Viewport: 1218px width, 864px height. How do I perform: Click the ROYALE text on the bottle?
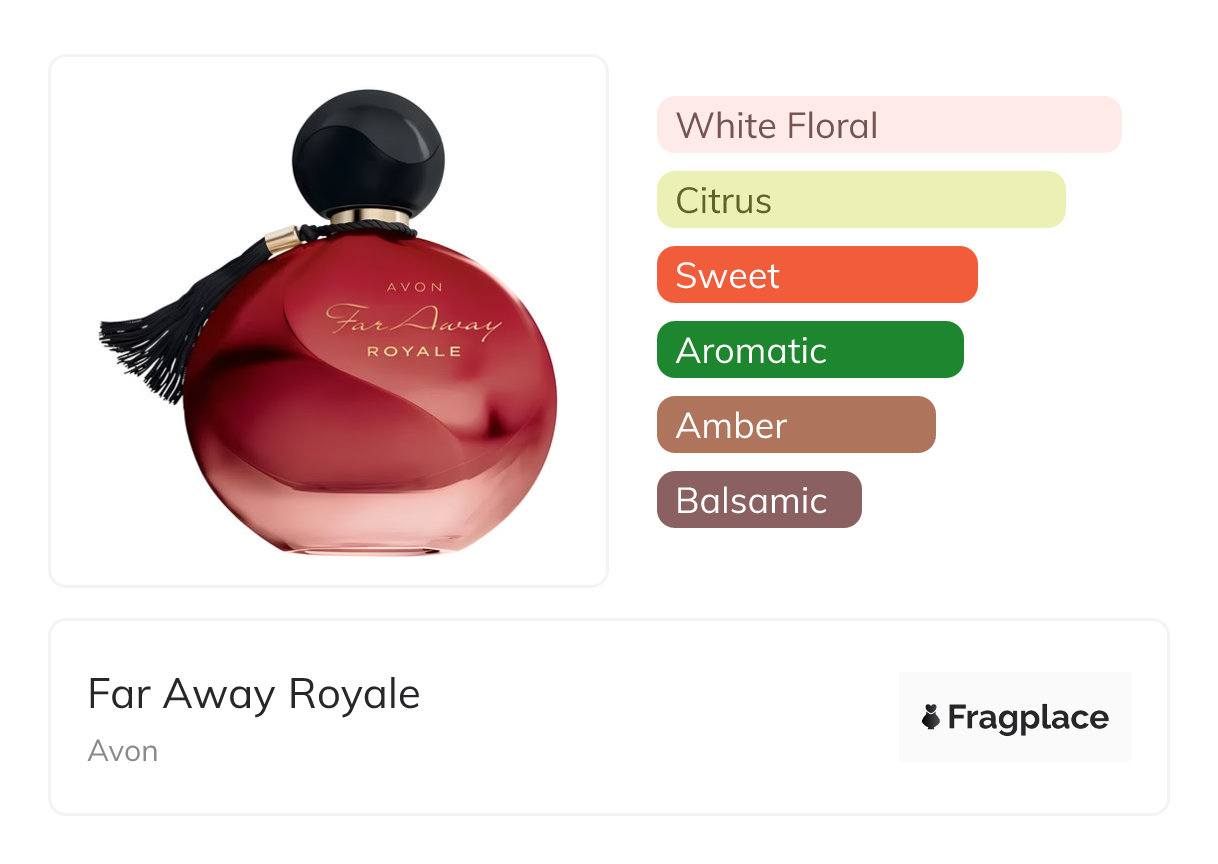point(414,351)
